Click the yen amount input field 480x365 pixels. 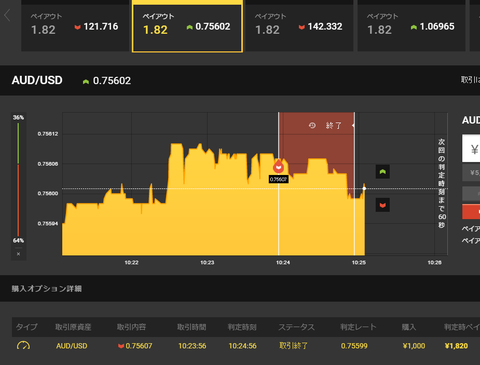(471, 149)
